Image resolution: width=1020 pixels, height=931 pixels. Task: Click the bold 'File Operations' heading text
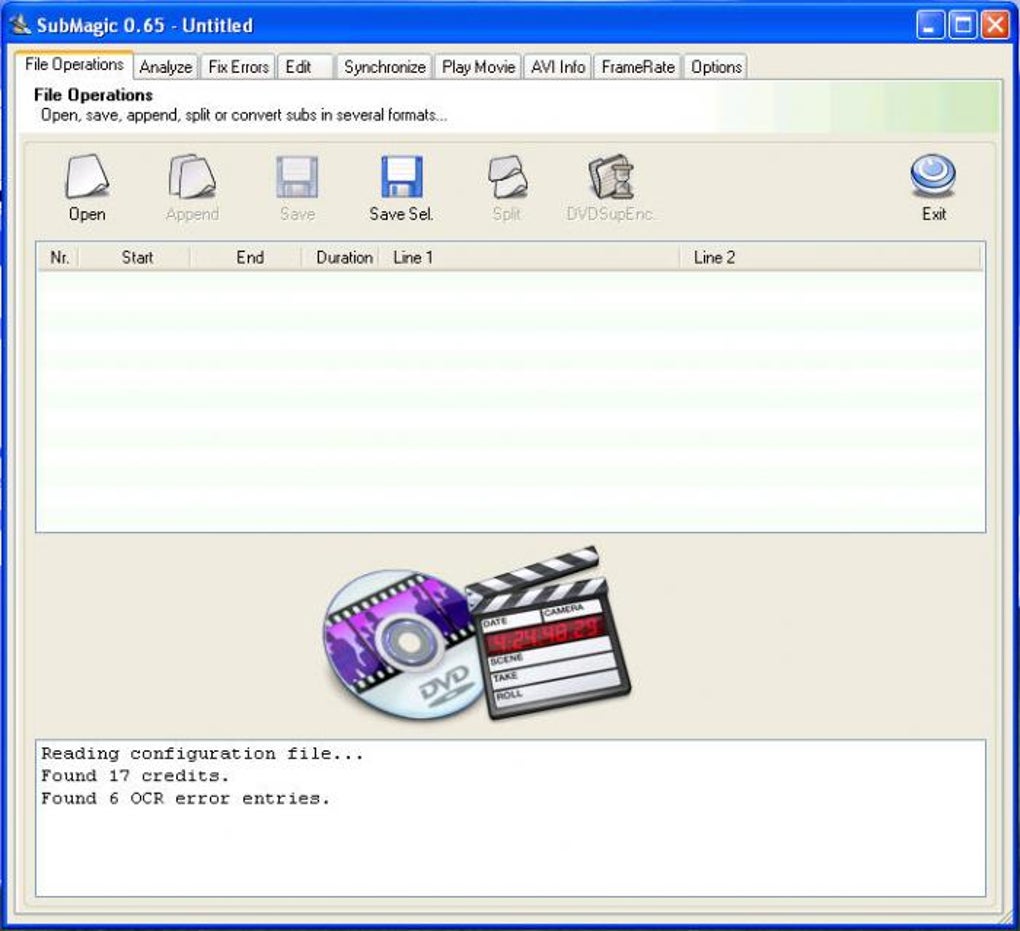click(x=93, y=95)
